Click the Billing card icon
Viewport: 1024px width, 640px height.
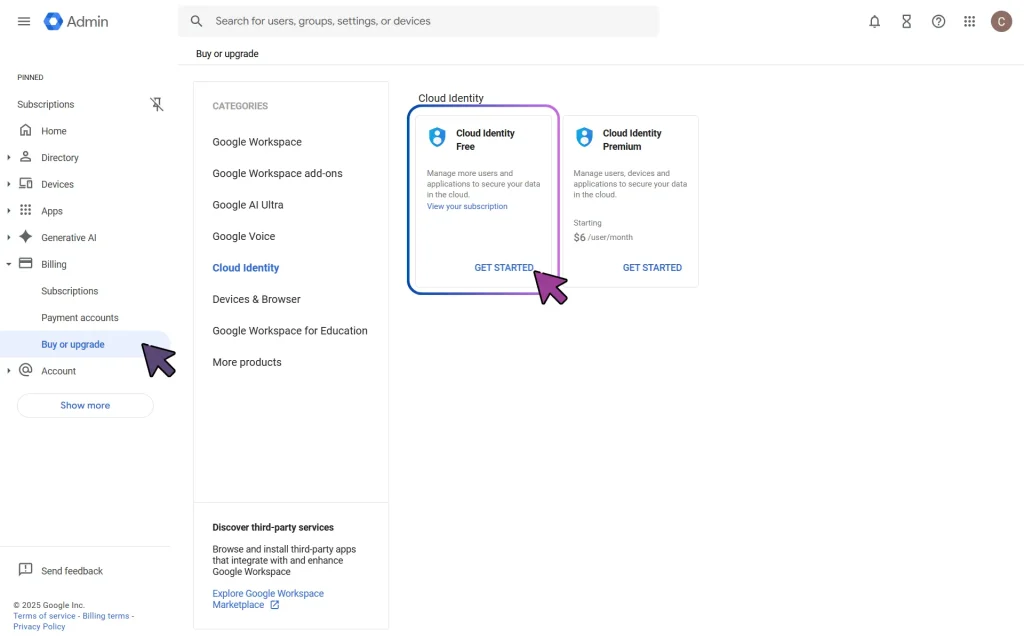25,263
